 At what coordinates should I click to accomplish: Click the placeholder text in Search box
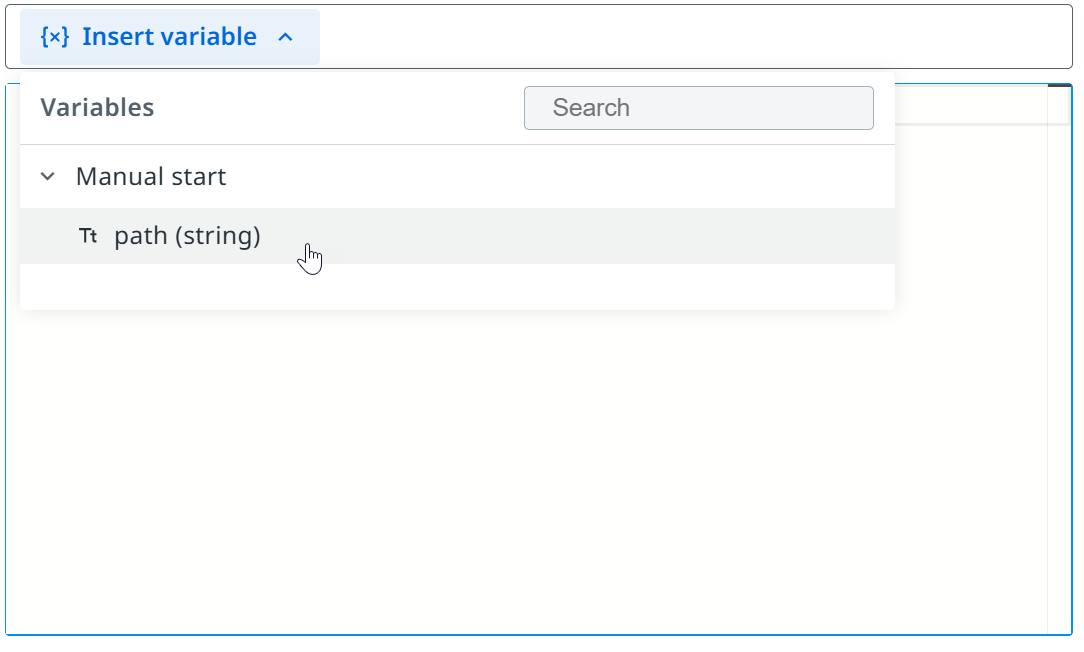[591, 108]
